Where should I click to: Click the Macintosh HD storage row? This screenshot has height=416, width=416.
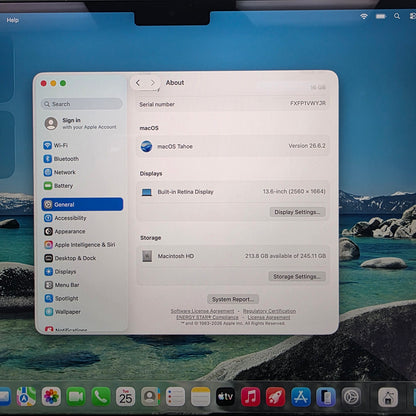click(x=233, y=256)
